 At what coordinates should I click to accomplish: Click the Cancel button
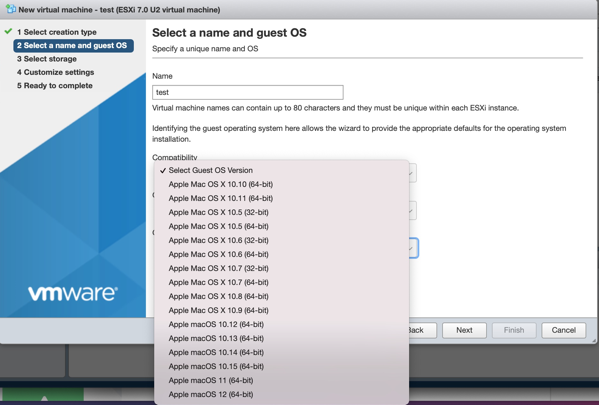tap(563, 330)
